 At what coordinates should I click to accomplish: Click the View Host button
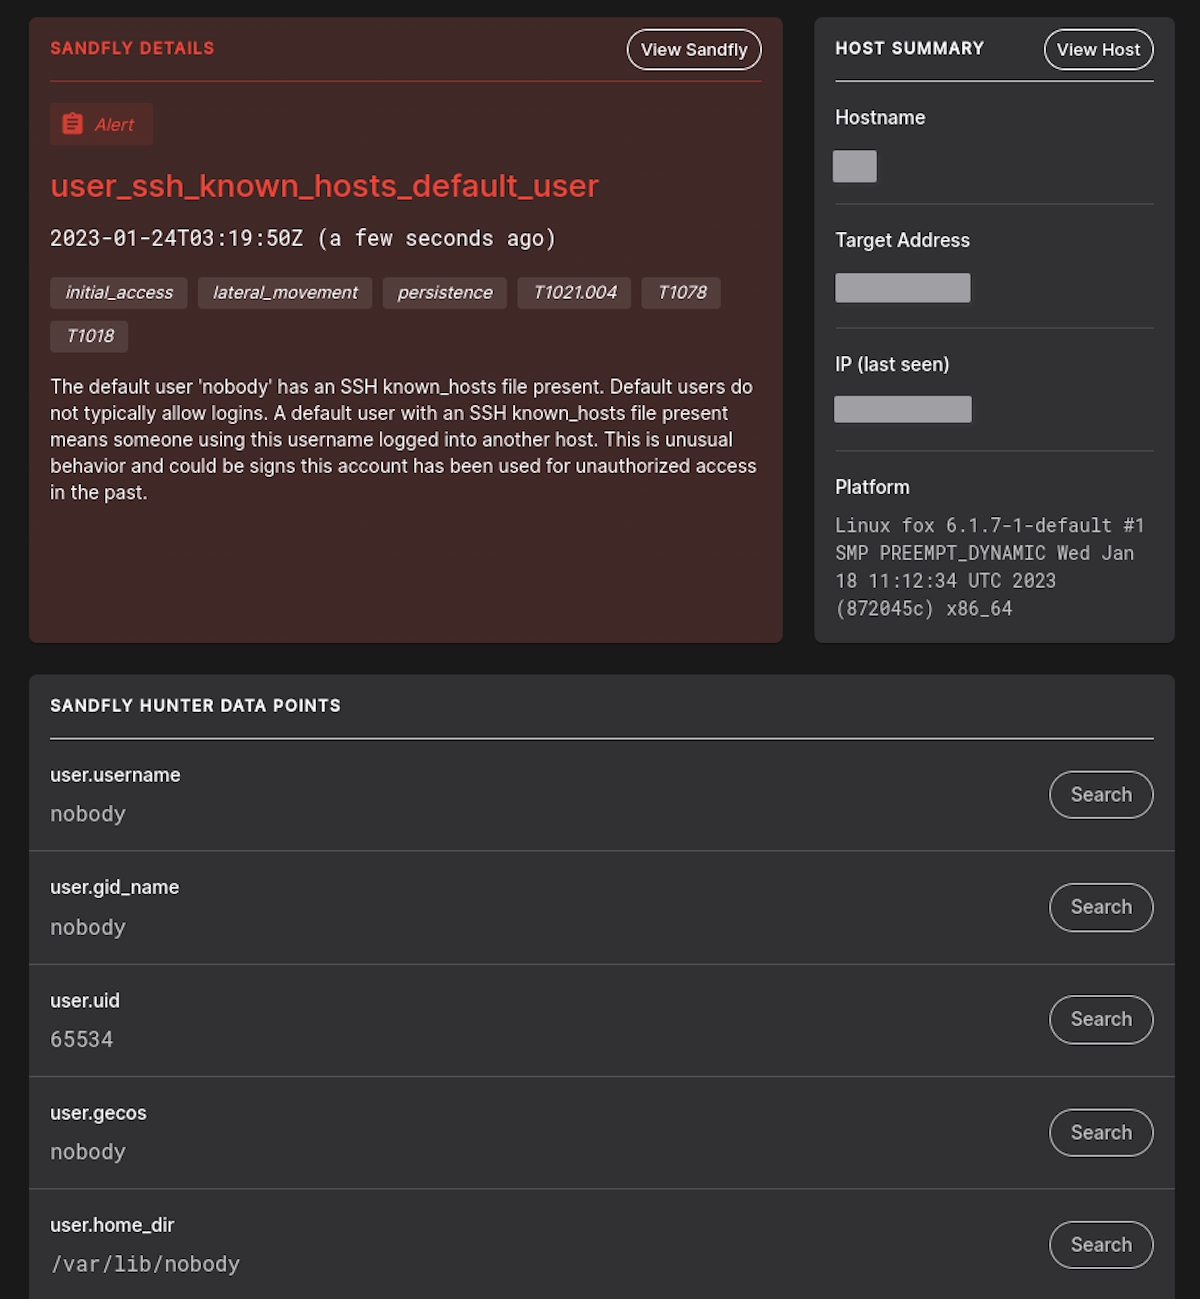pyautogui.click(x=1098, y=49)
